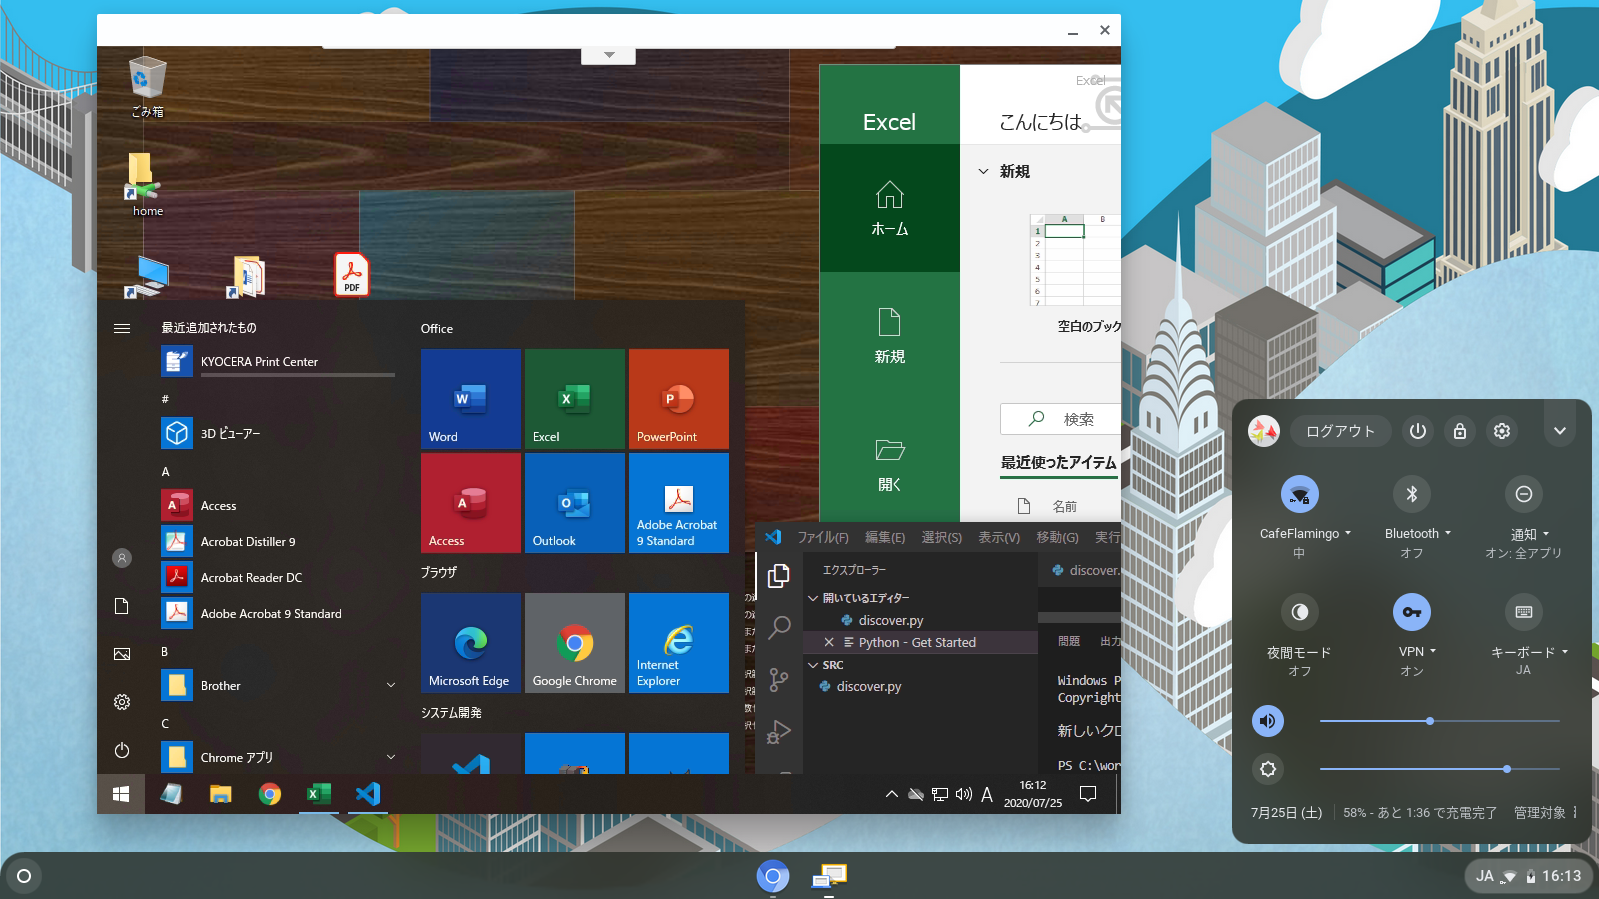Open VS Code 選択(S) menu

(941, 537)
